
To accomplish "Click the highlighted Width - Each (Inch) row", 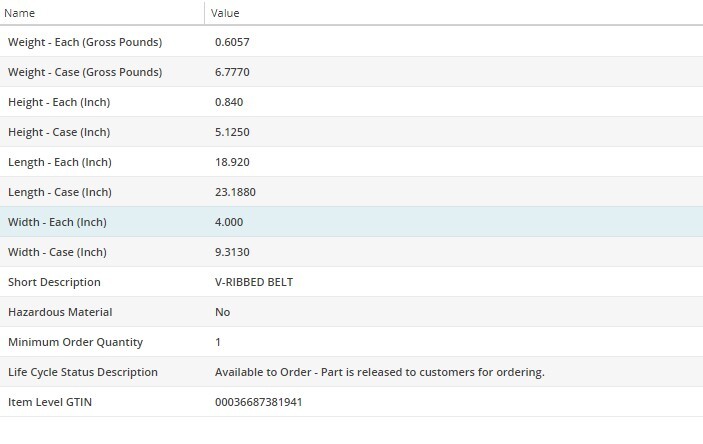I will click(57, 222).
